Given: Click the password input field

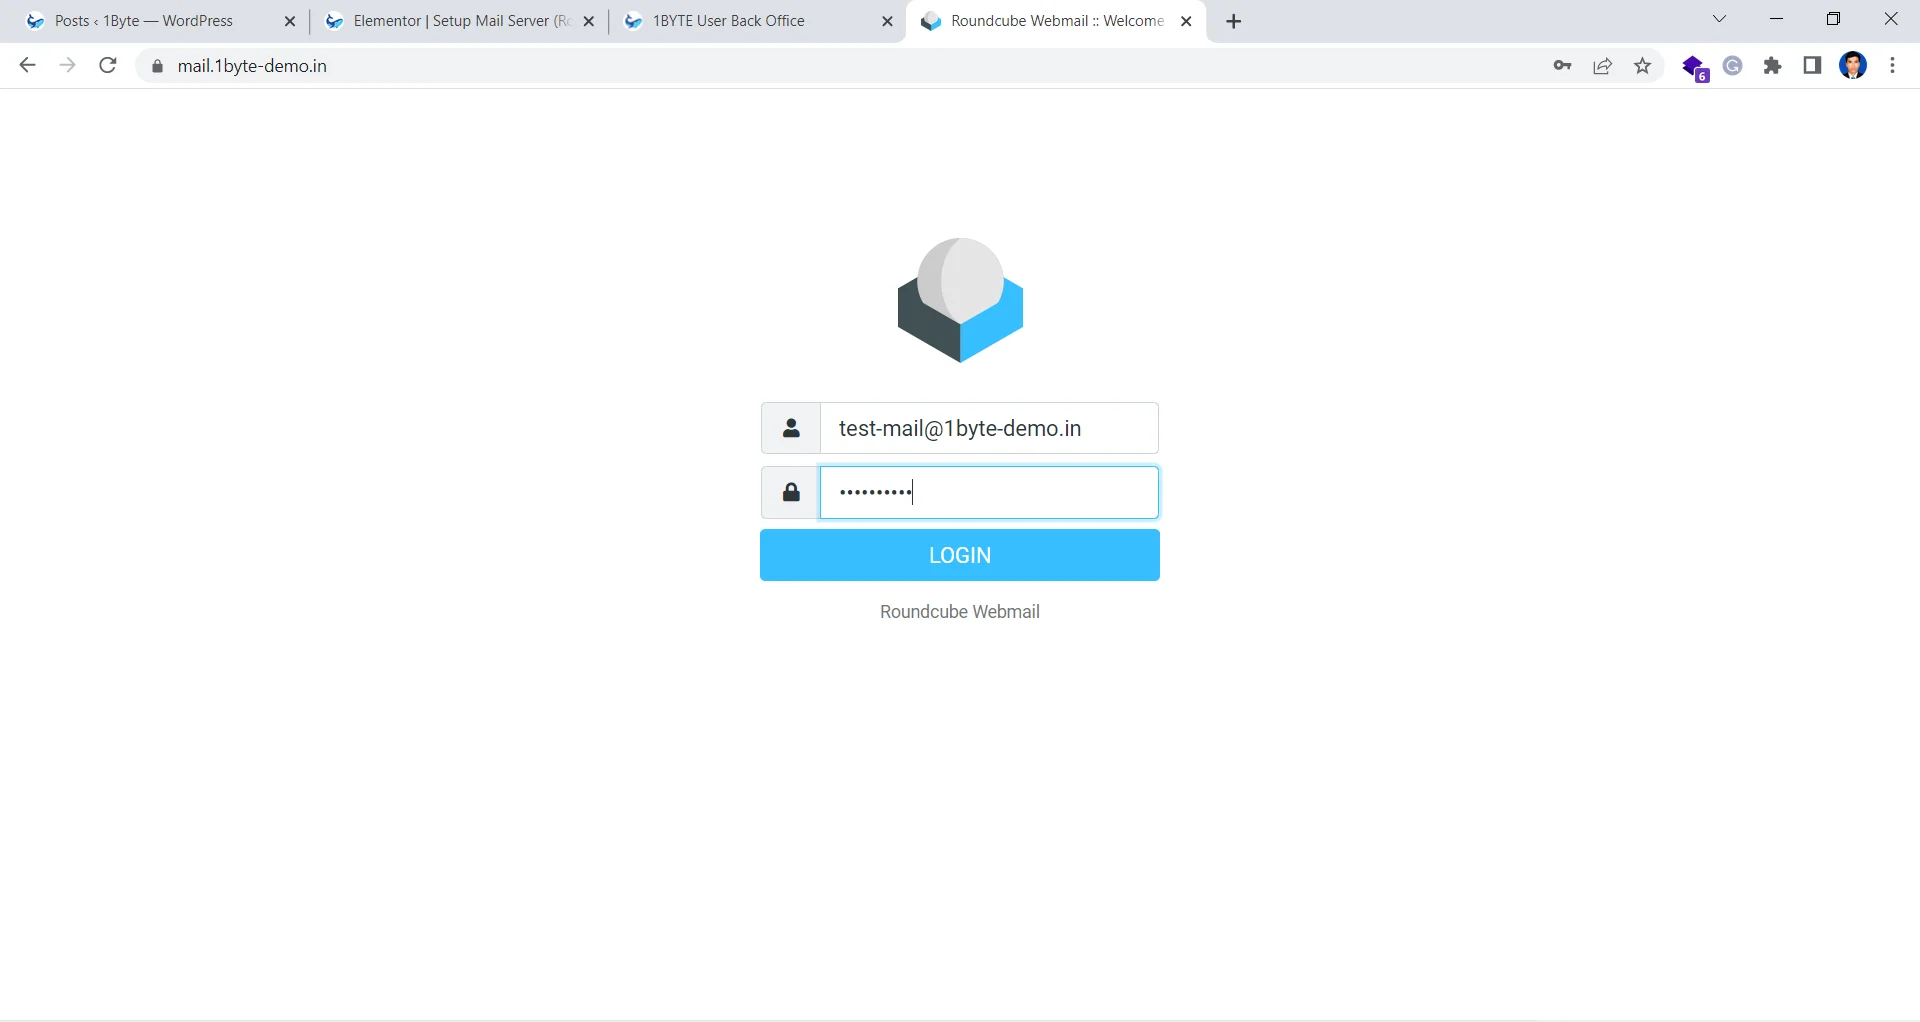Looking at the screenshot, I should point(989,492).
